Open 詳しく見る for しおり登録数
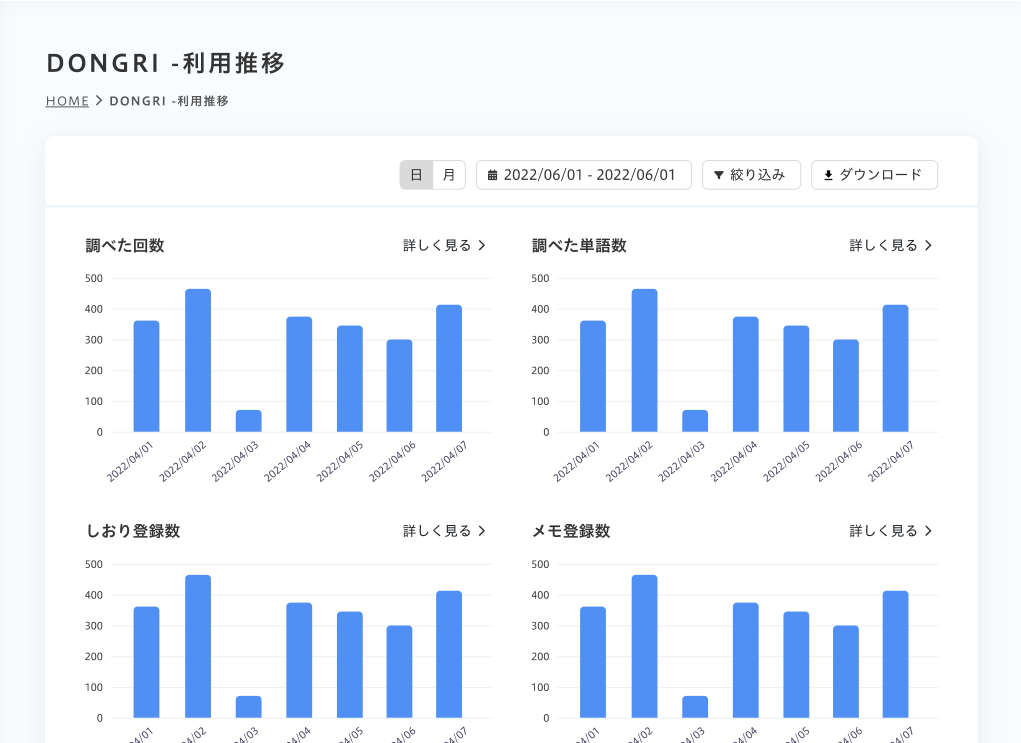 (444, 531)
